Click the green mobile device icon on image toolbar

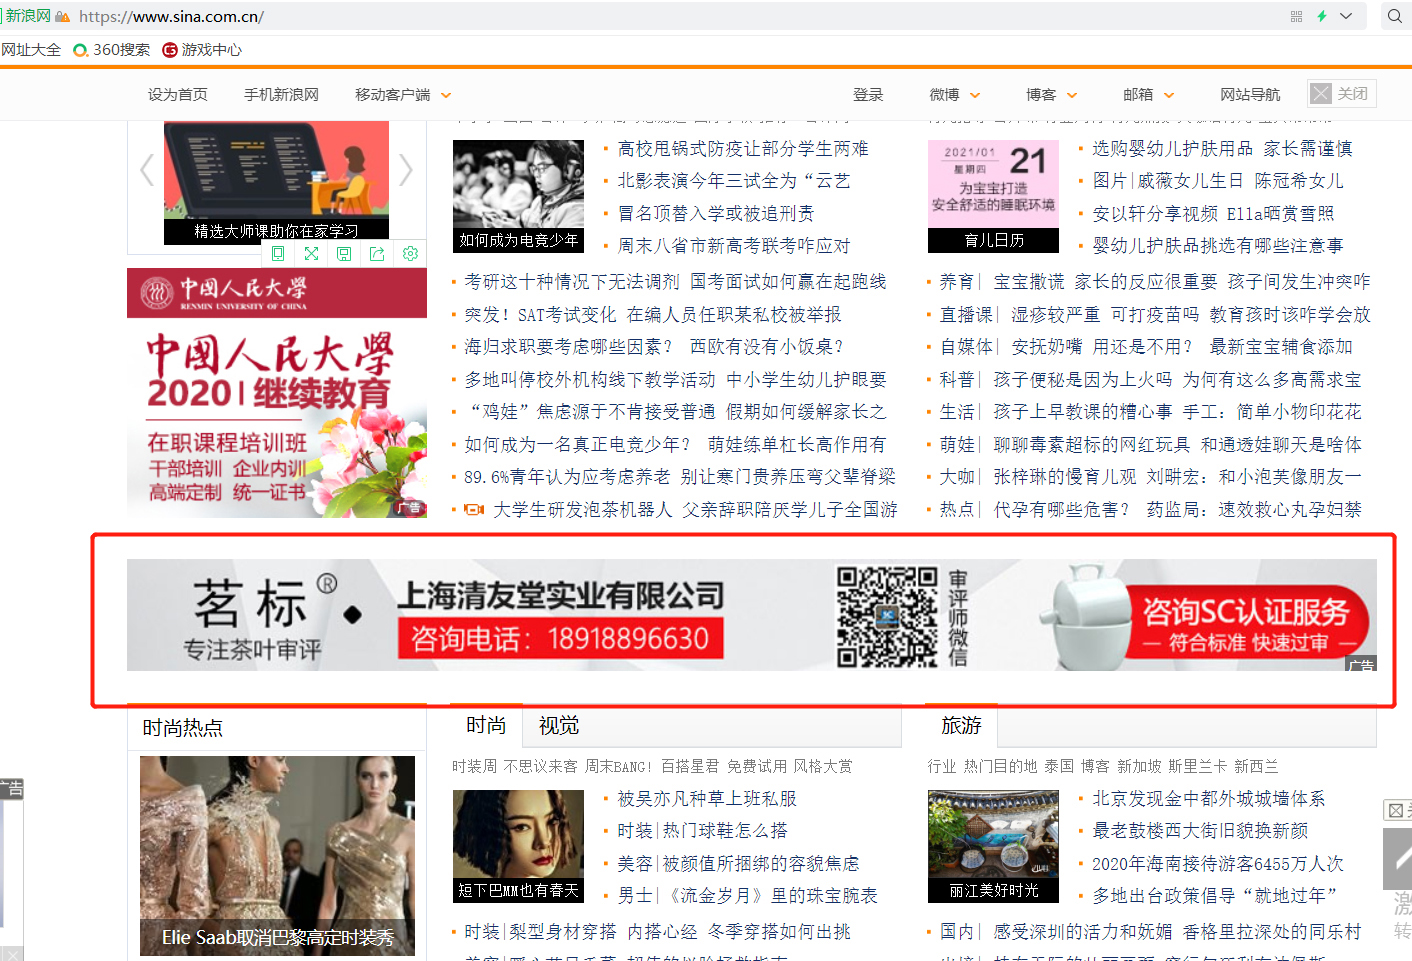(278, 254)
